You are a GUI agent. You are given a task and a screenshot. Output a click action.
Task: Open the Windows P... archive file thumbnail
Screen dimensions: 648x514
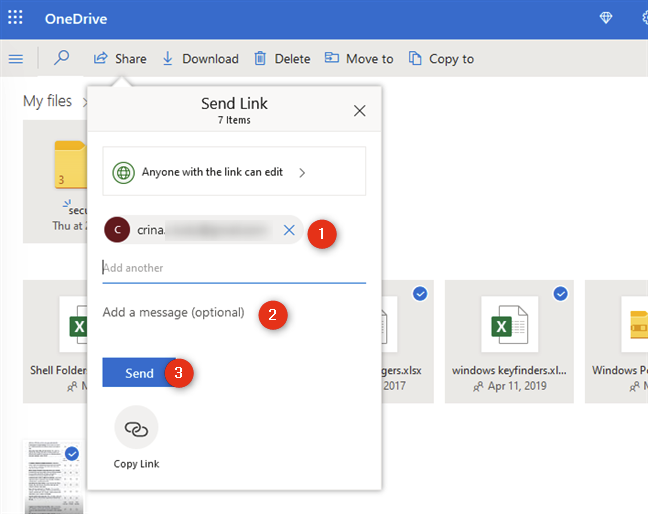tap(634, 324)
